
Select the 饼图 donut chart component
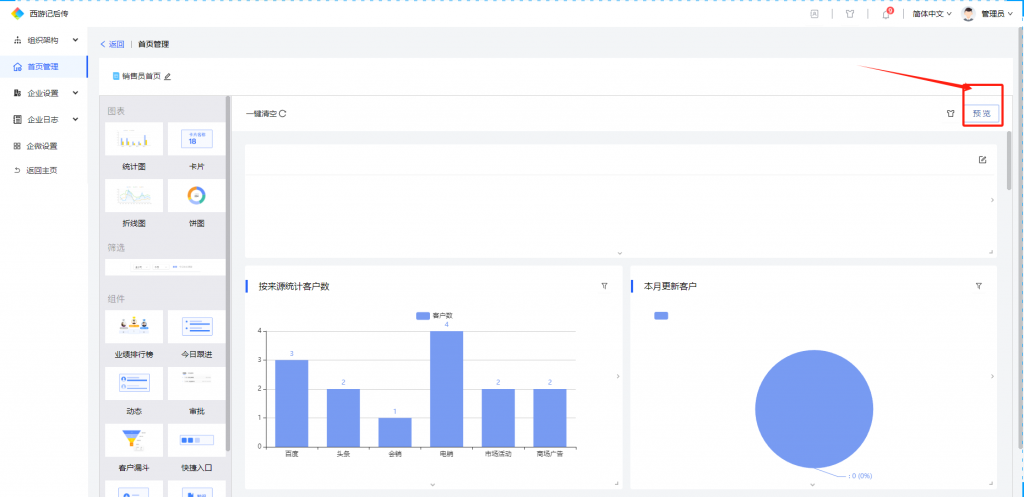tap(197, 195)
